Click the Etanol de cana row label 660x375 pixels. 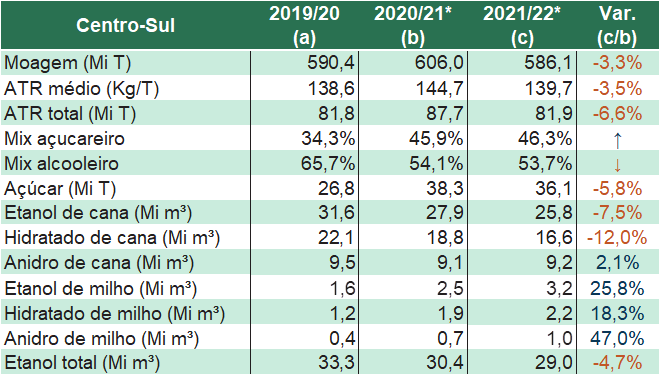coord(98,213)
